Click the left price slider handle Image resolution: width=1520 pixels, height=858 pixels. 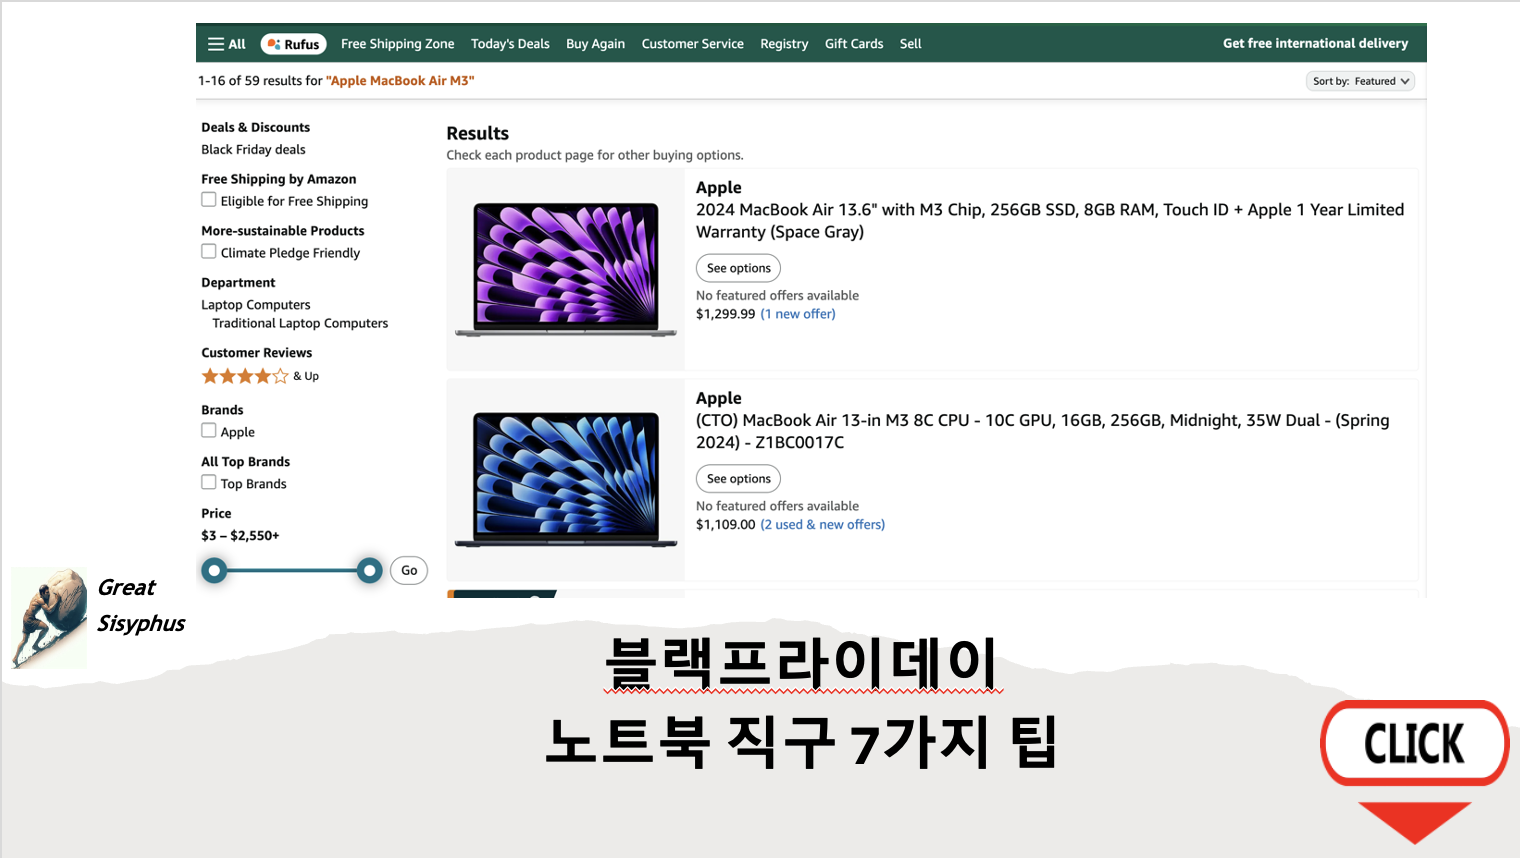click(214, 570)
